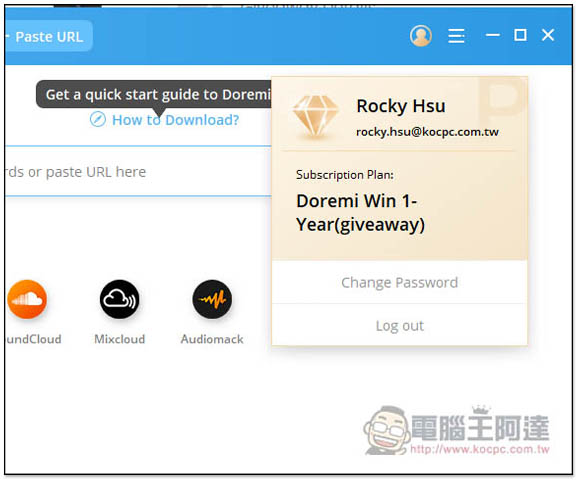
Task: Click the Subscription Plan: label
Action: coord(345,175)
